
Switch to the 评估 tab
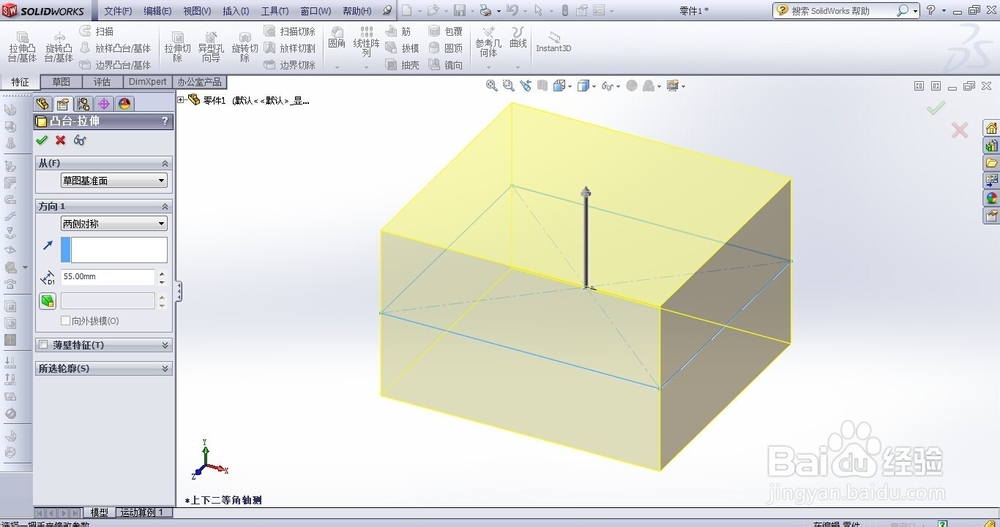tap(103, 82)
